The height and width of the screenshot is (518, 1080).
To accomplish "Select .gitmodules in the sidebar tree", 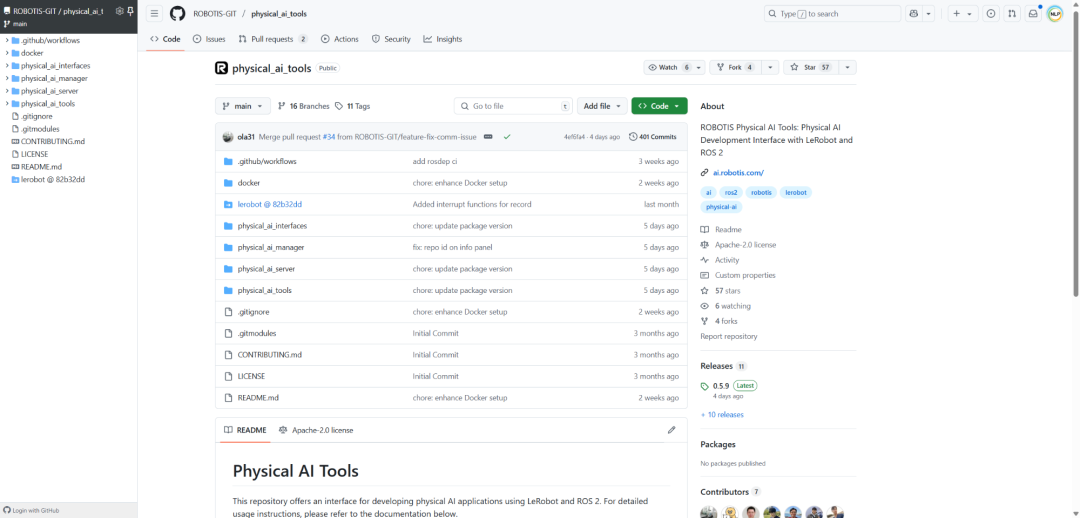I will pos(40,129).
